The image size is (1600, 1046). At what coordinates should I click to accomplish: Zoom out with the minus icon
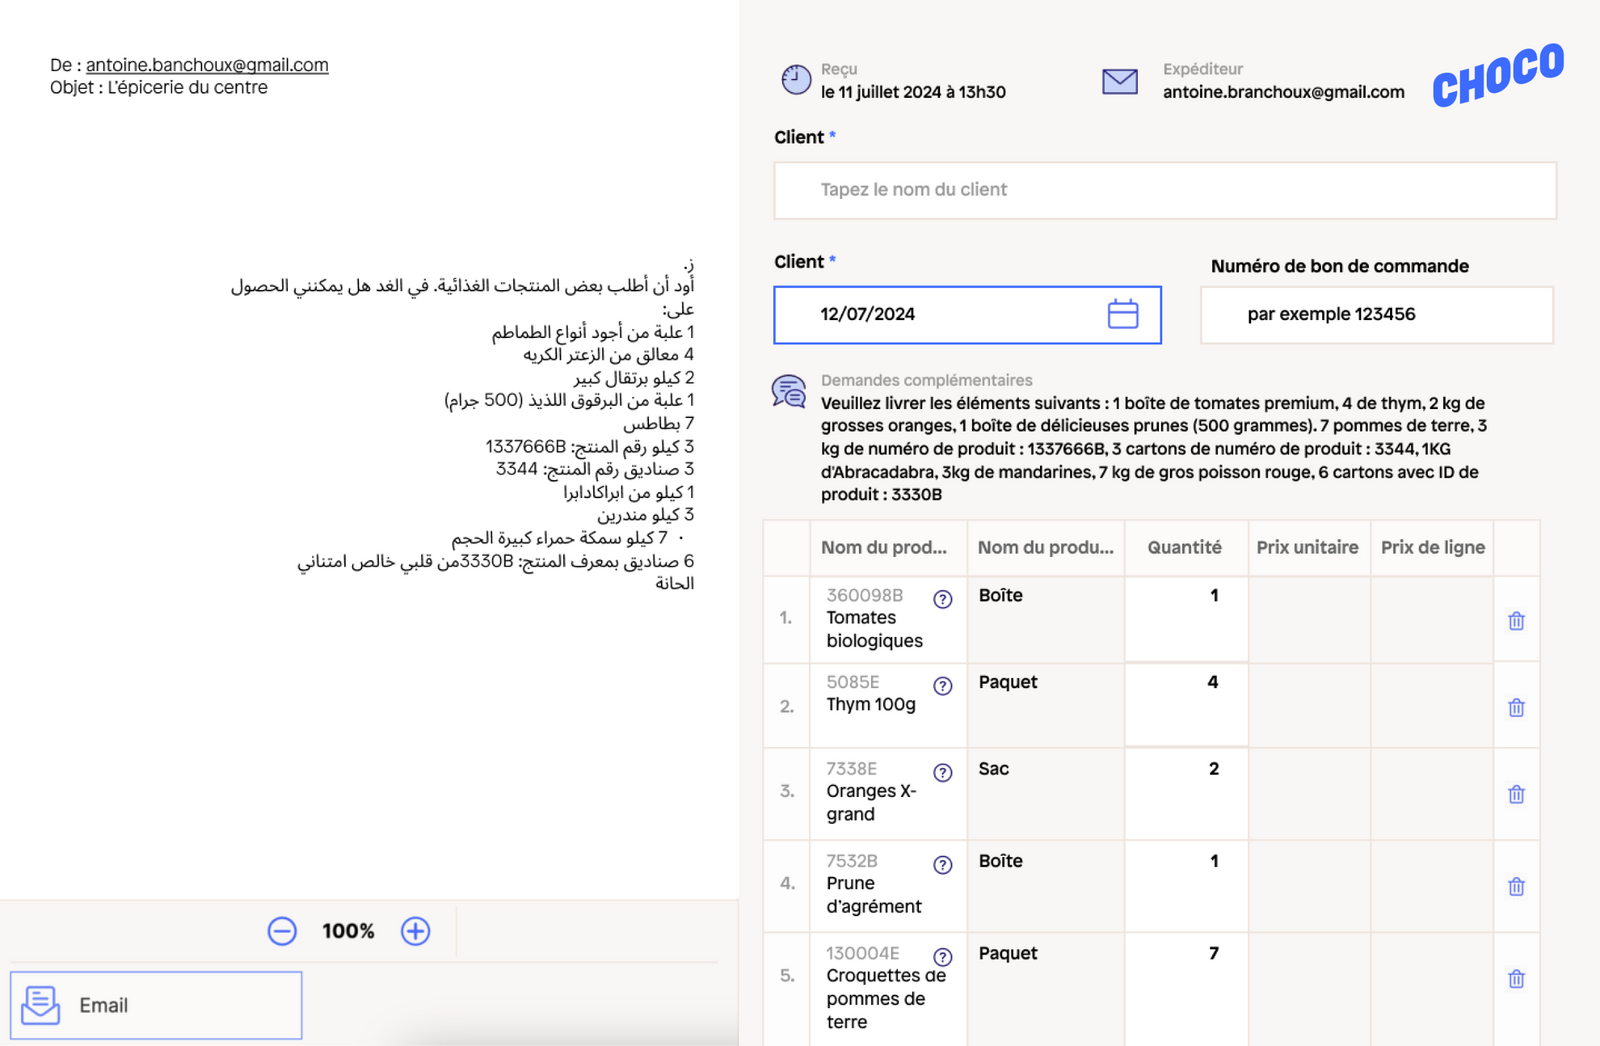pos(282,931)
